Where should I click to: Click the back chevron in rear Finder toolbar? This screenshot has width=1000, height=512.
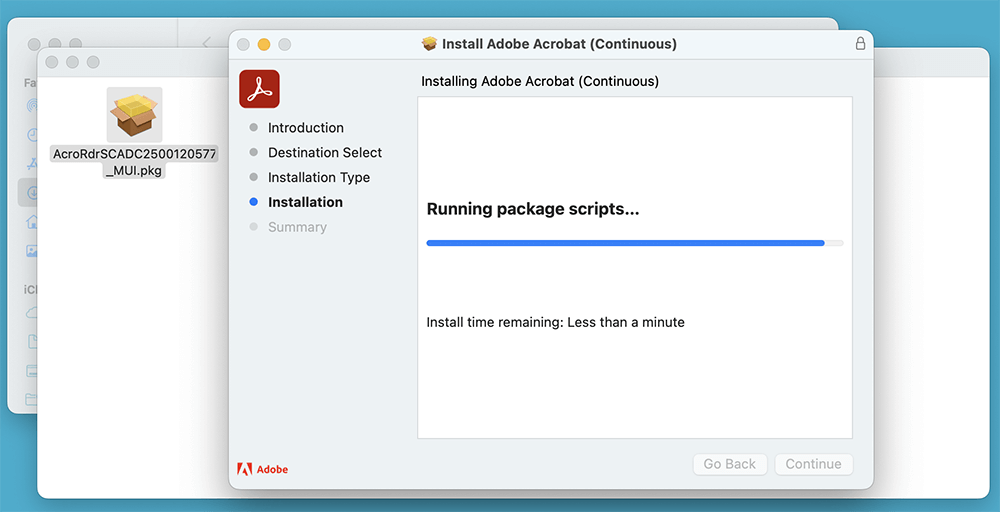click(205, 43)
